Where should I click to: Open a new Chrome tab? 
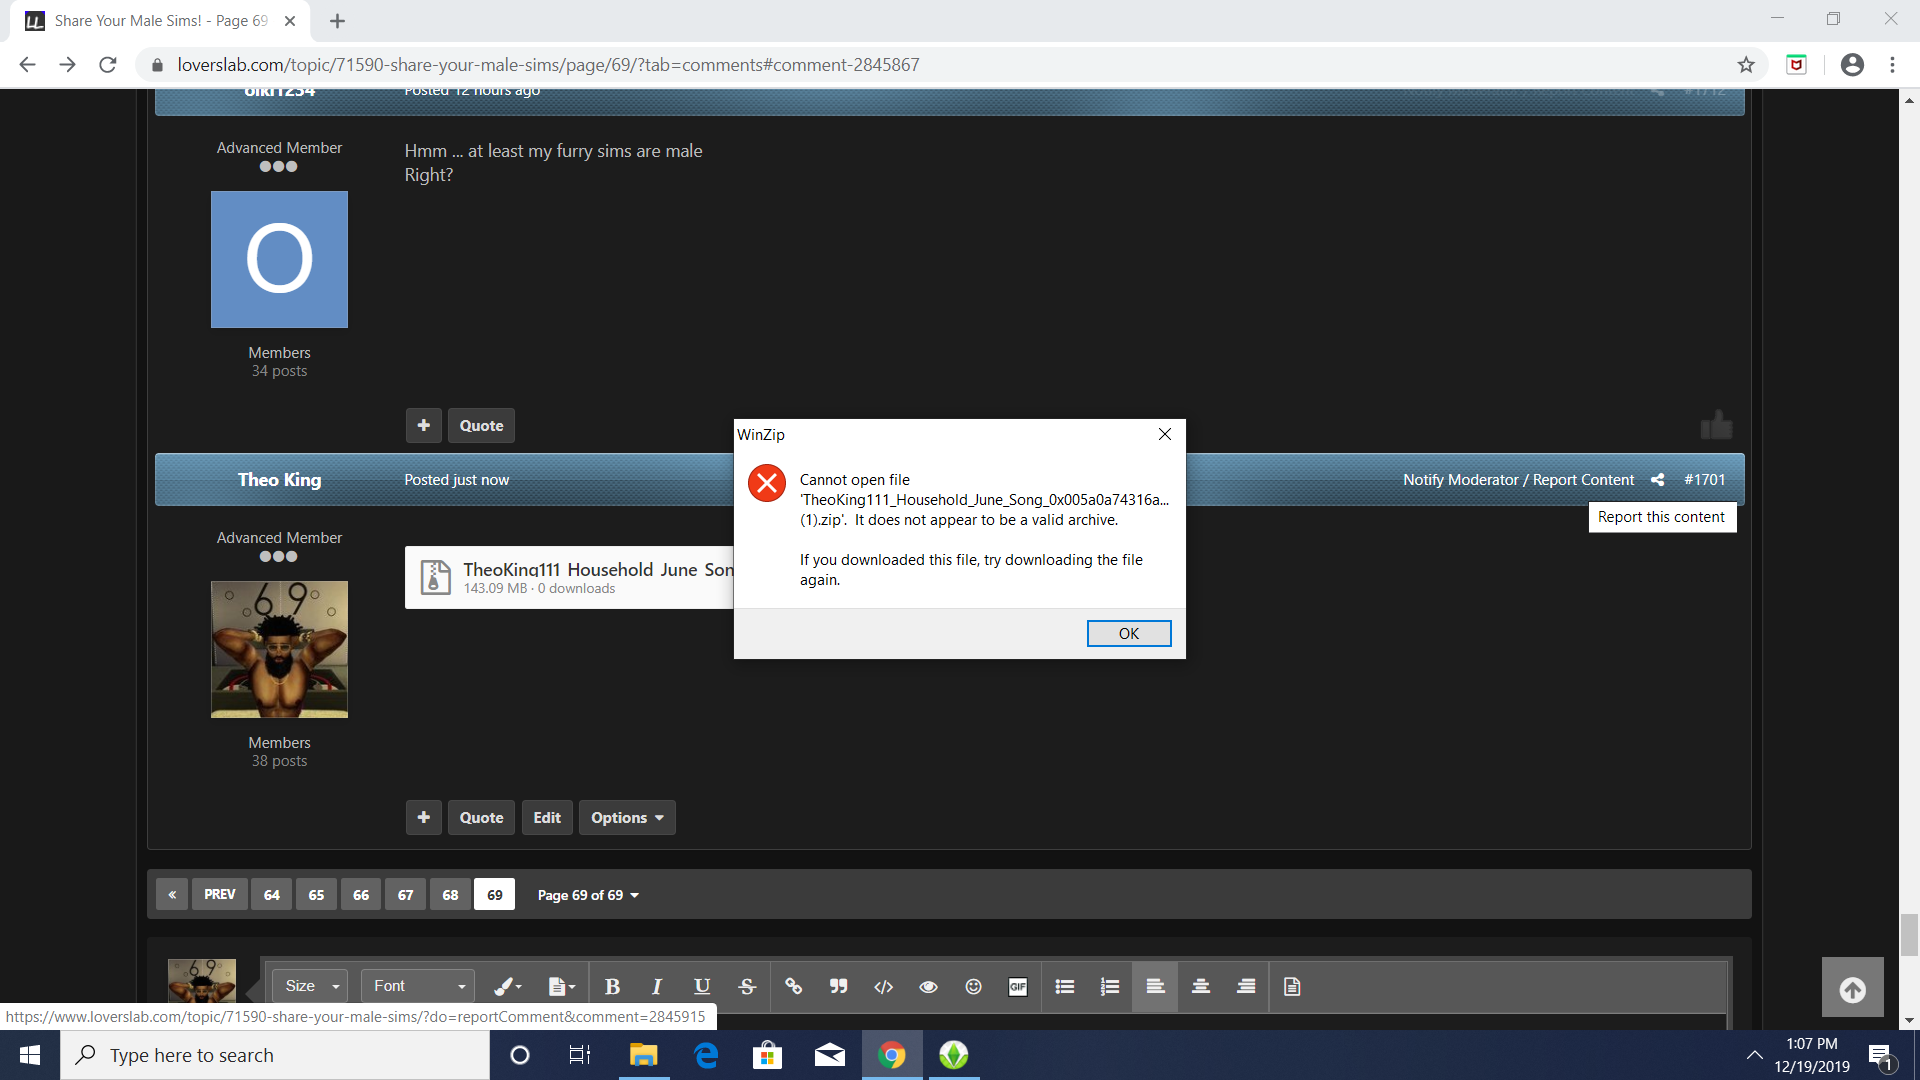[x=337, y=21]
